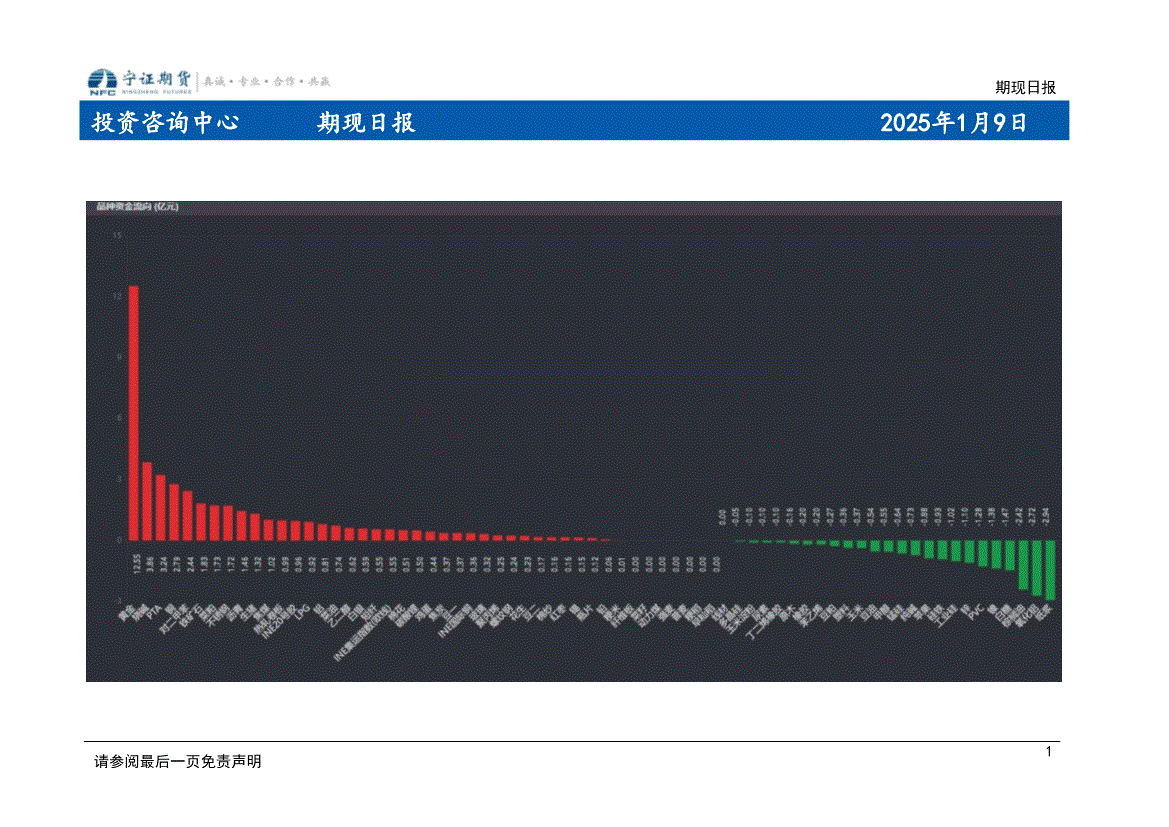Click the NFC Ningzheng Futures logo
The image size is (1169, 827).
pyautogui.click(x=140, y=81)
